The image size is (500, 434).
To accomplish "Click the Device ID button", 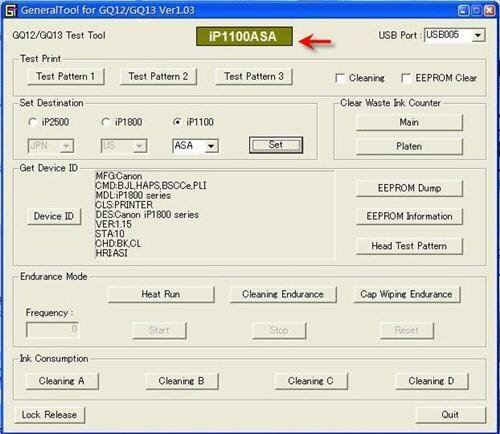I will pos(54,216).
